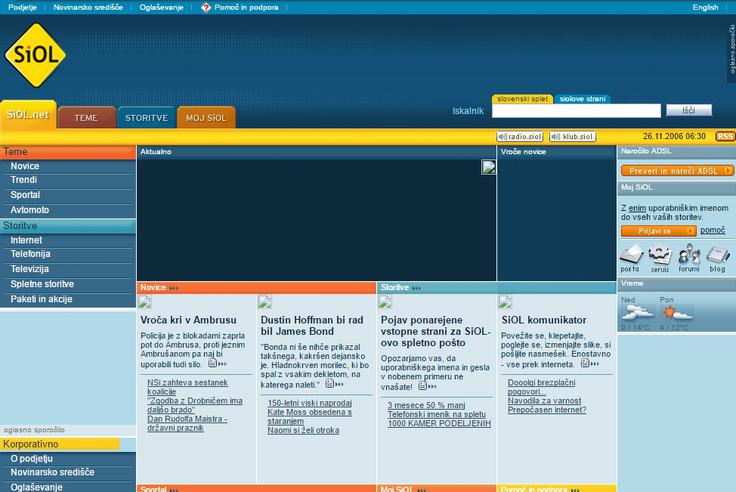
Task: Open Kate Moss obsedena s staranjem link
Action: tap(309, 416)
